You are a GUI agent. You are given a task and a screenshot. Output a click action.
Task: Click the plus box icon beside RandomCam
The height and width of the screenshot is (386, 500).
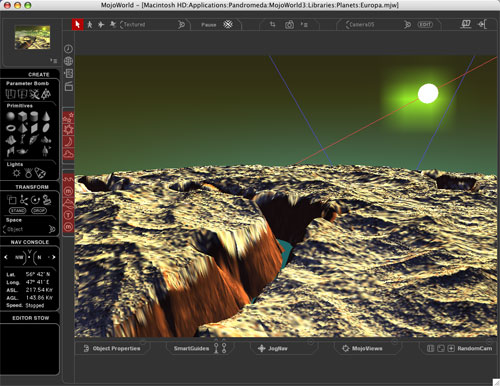coord(451,348)
